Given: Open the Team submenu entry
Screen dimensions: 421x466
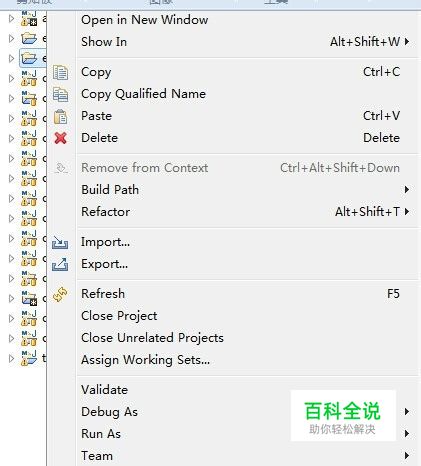Looking at the screenshot, I should (x=97, y=456).
